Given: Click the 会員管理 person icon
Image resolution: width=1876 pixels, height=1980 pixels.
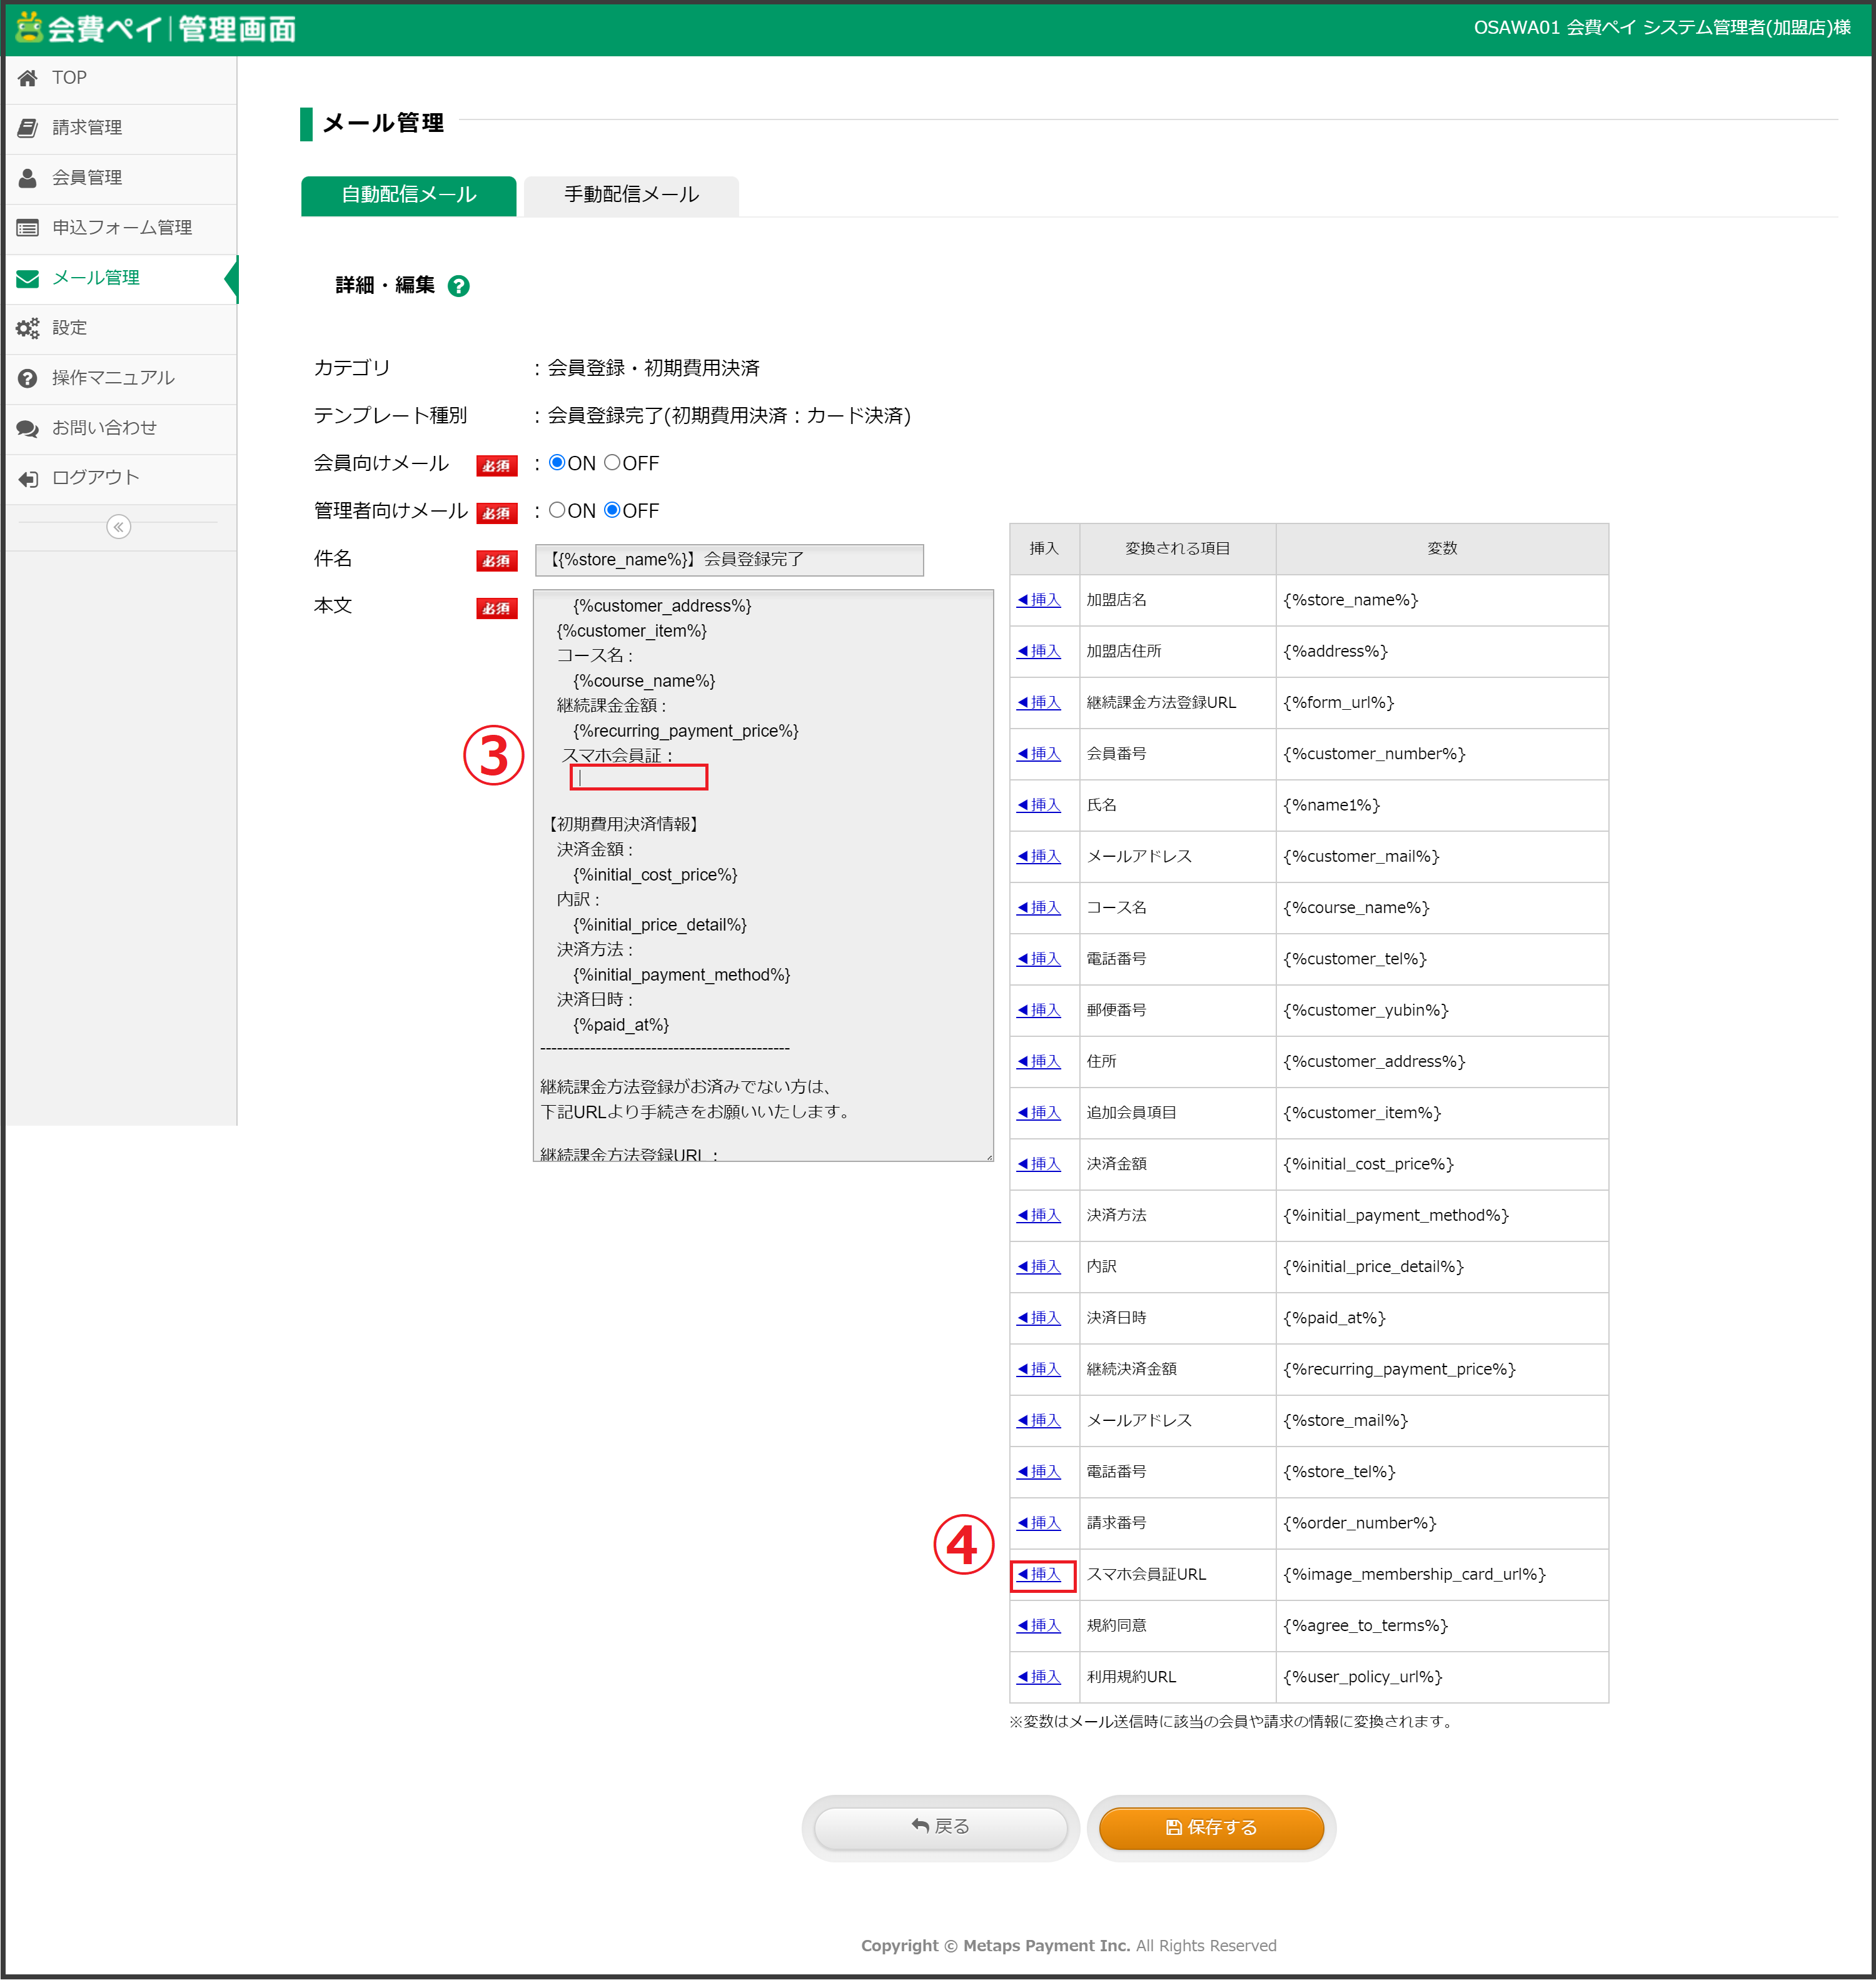Looking at the screenshot, I should (x=27, y=178).
